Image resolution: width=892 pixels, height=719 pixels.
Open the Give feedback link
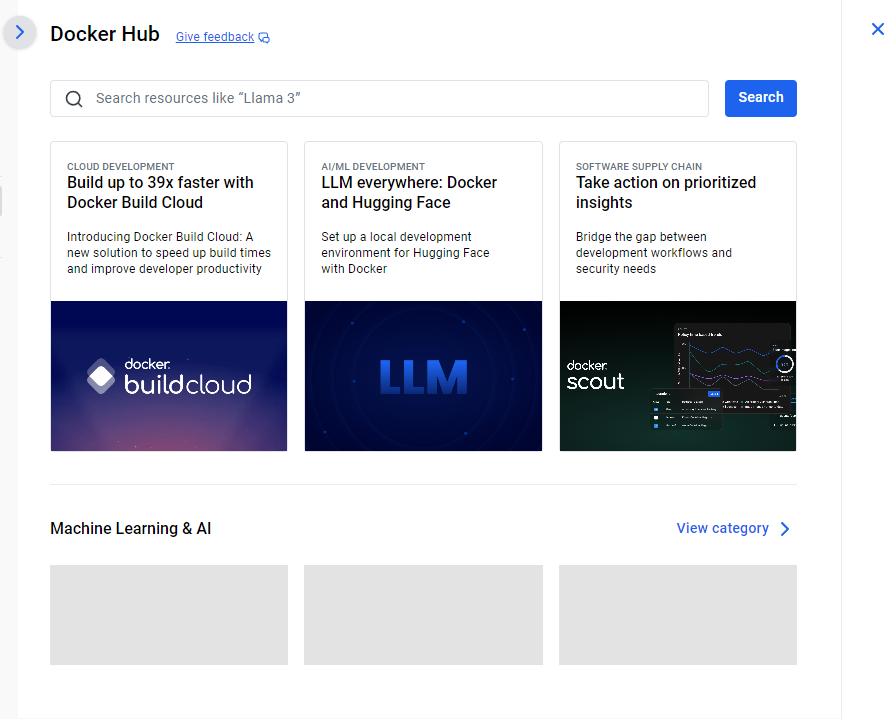215,37
